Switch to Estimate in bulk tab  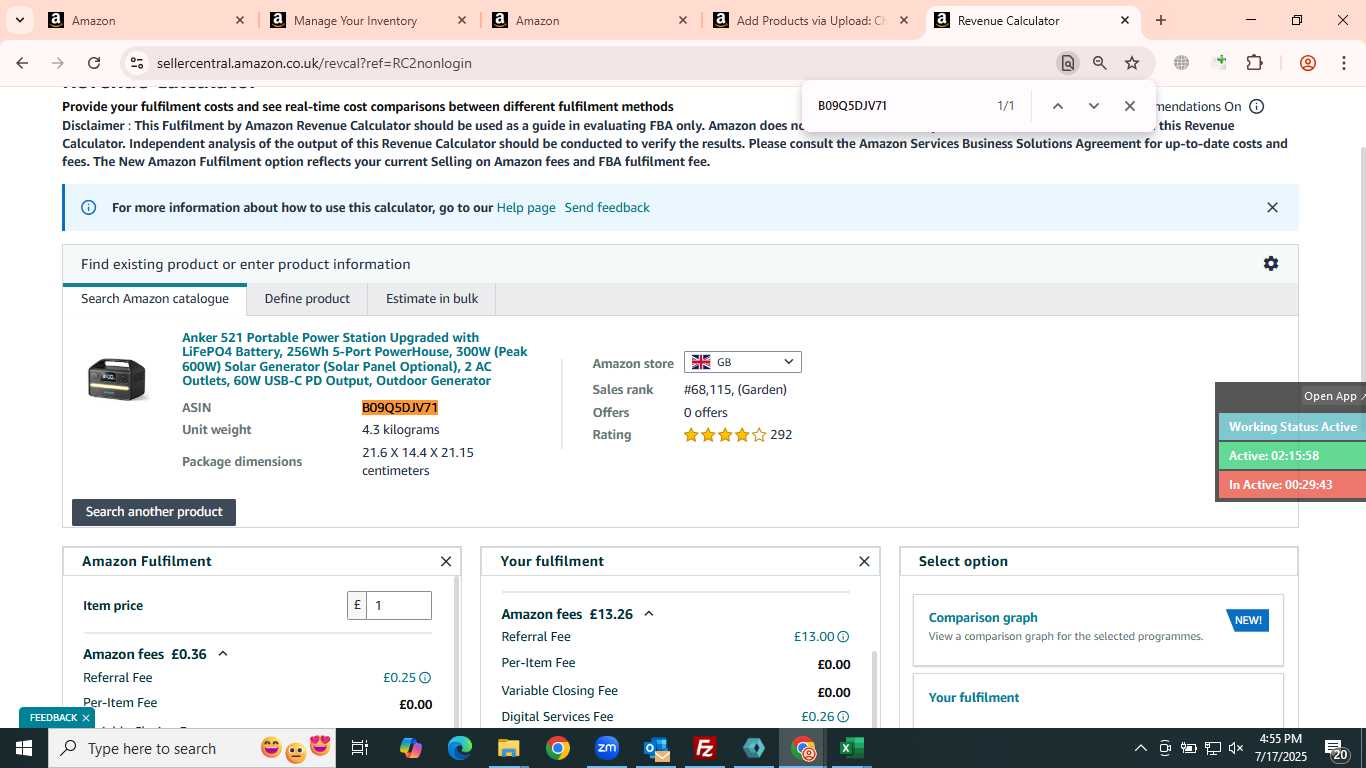tap(432, 299)
